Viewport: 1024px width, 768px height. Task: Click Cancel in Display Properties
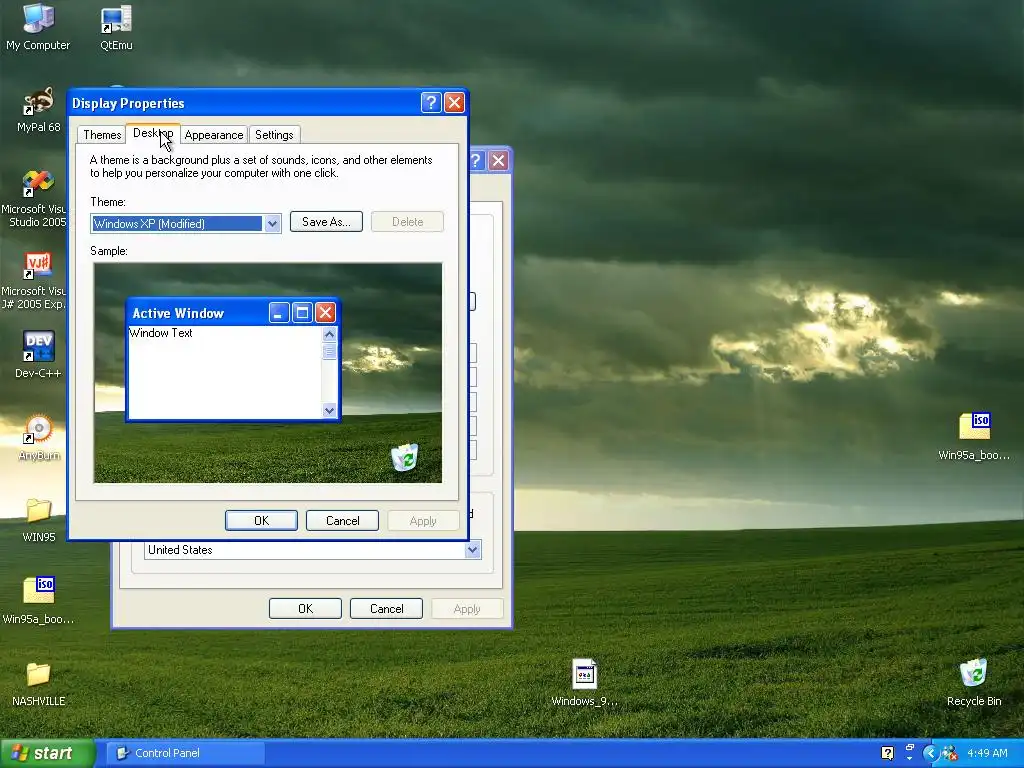click(342, 520)
